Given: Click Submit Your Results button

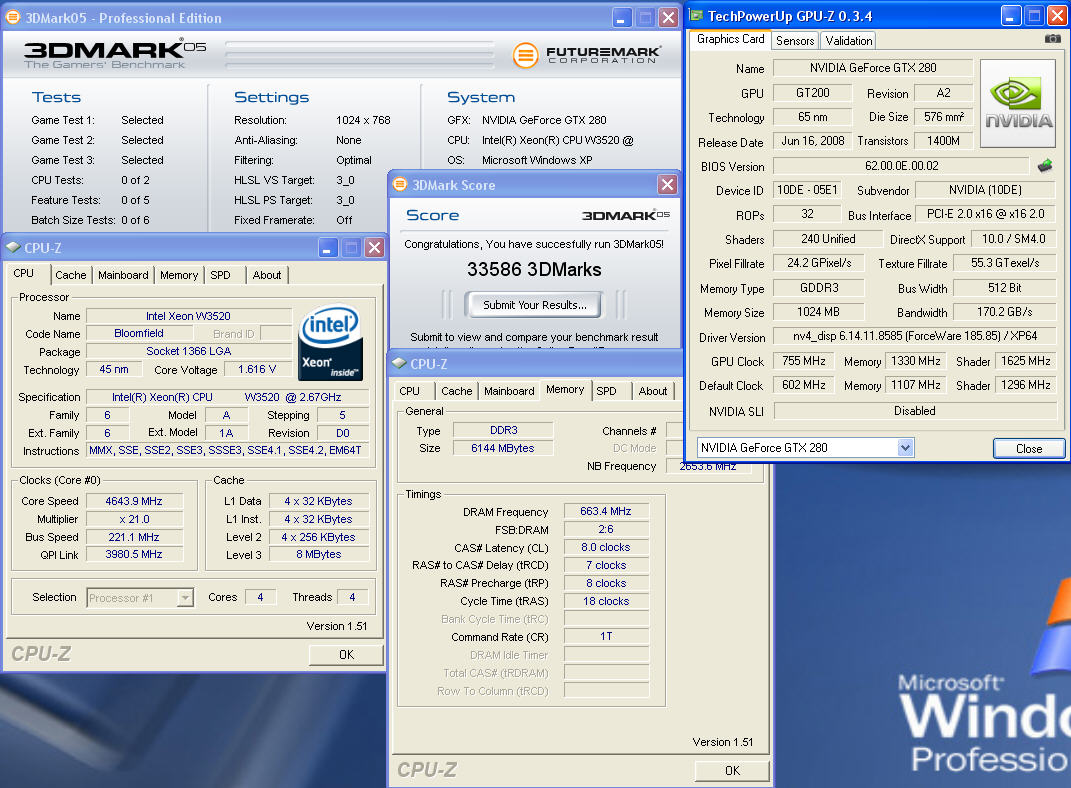Looking at the screenshot, I should (x=534, y=305).
